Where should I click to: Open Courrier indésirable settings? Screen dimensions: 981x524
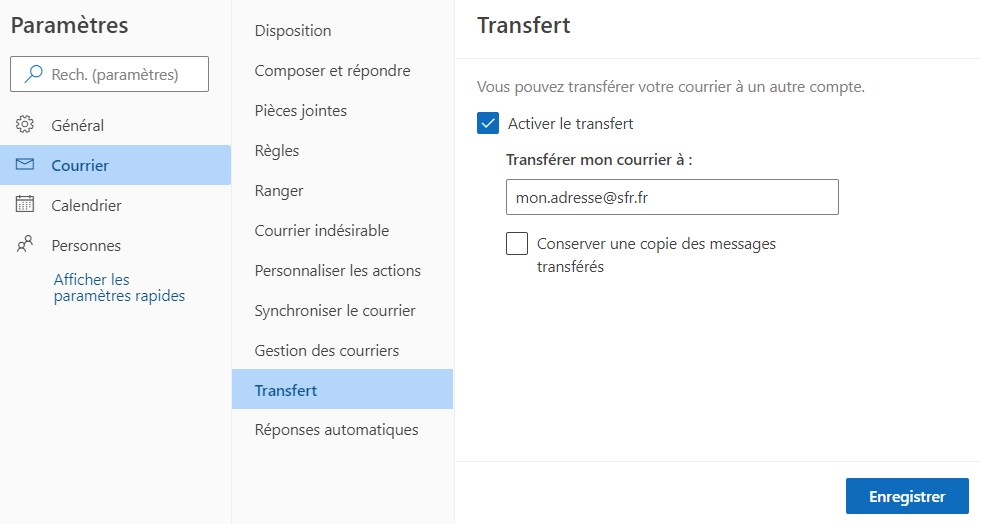coord(322,231)
